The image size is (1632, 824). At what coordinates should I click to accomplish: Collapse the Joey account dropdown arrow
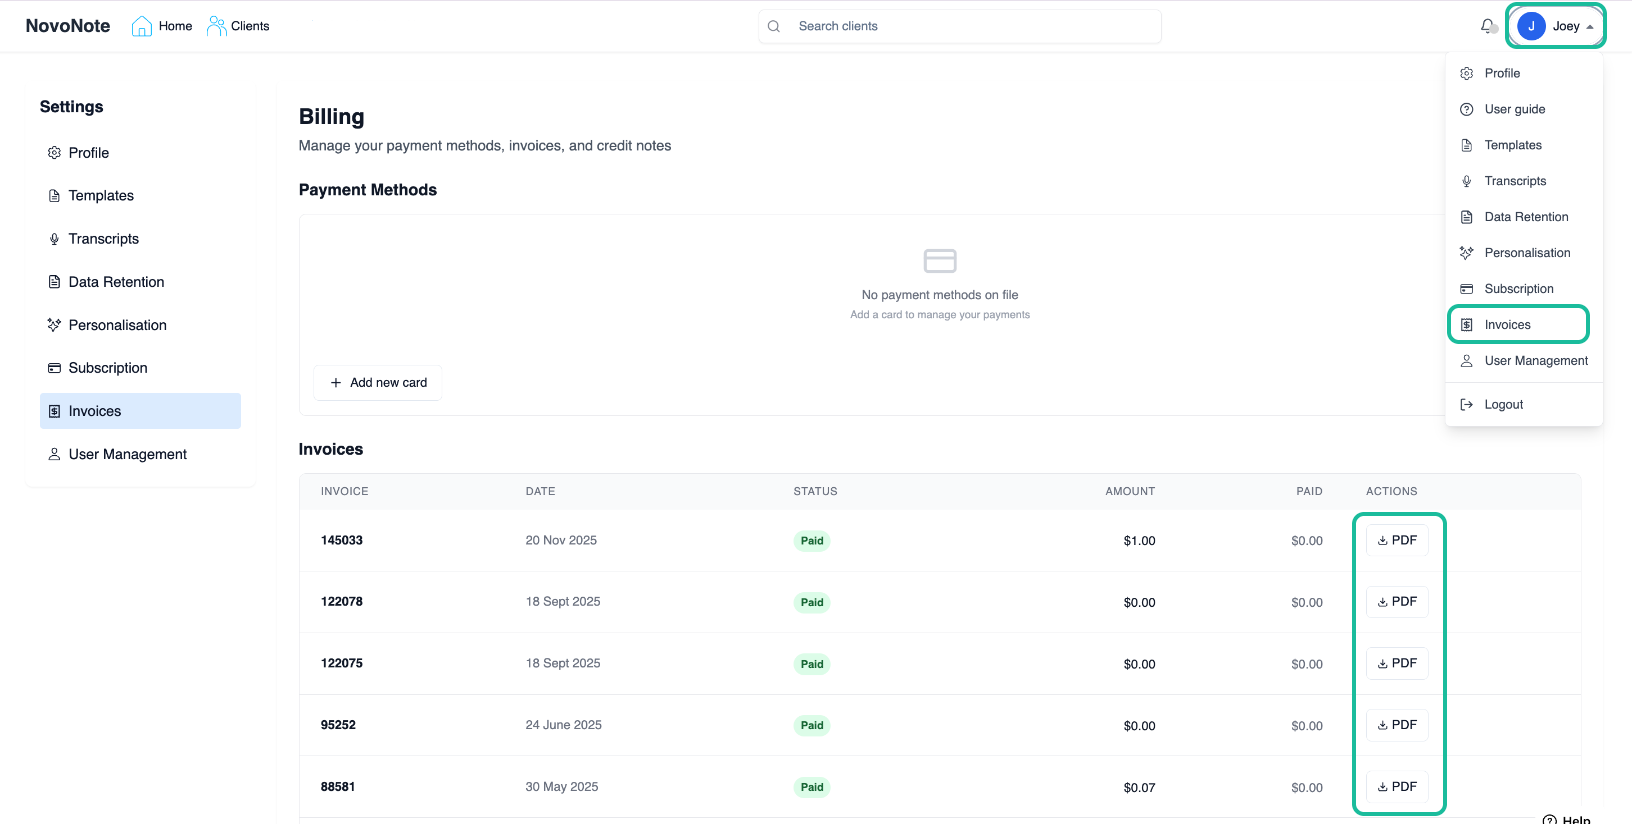pos(1590,27)
